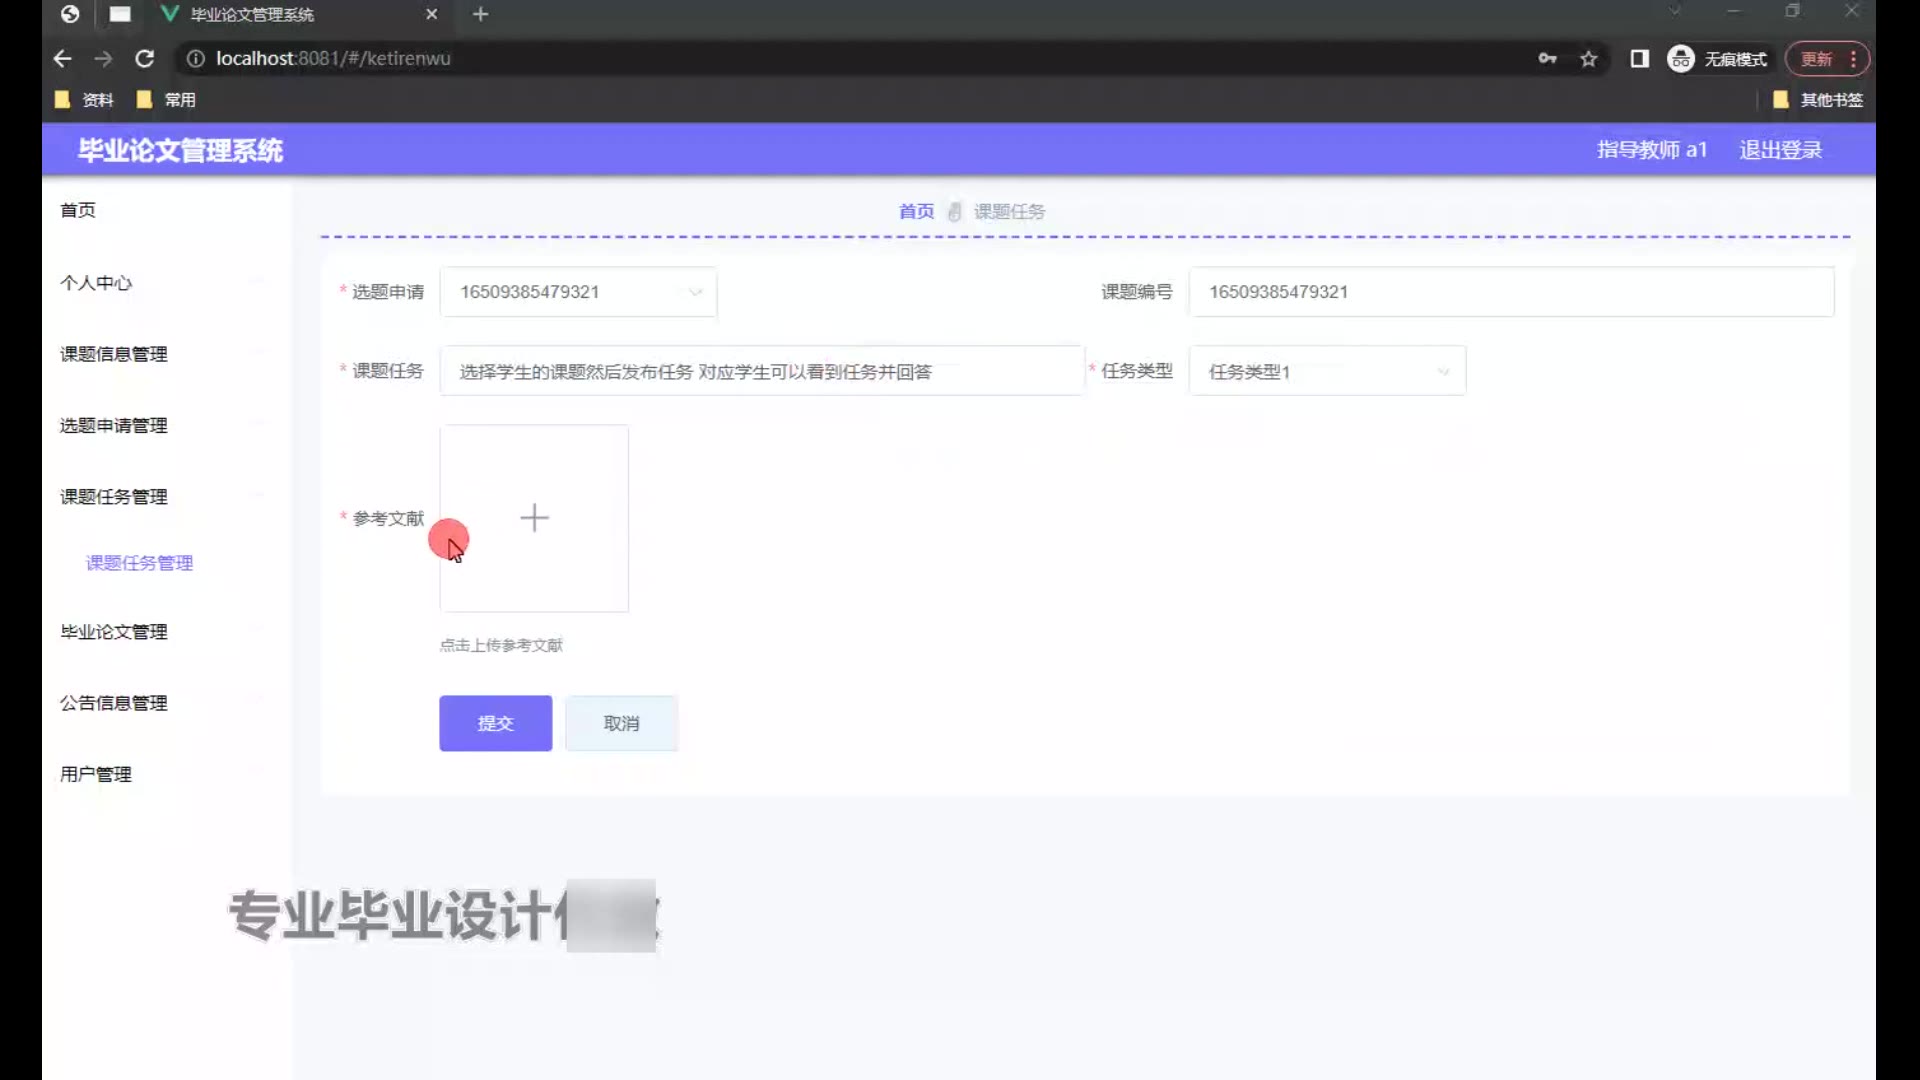1920x1080 pixels.
Task: Click 首页 breadcrumb link
Action: 916,211
